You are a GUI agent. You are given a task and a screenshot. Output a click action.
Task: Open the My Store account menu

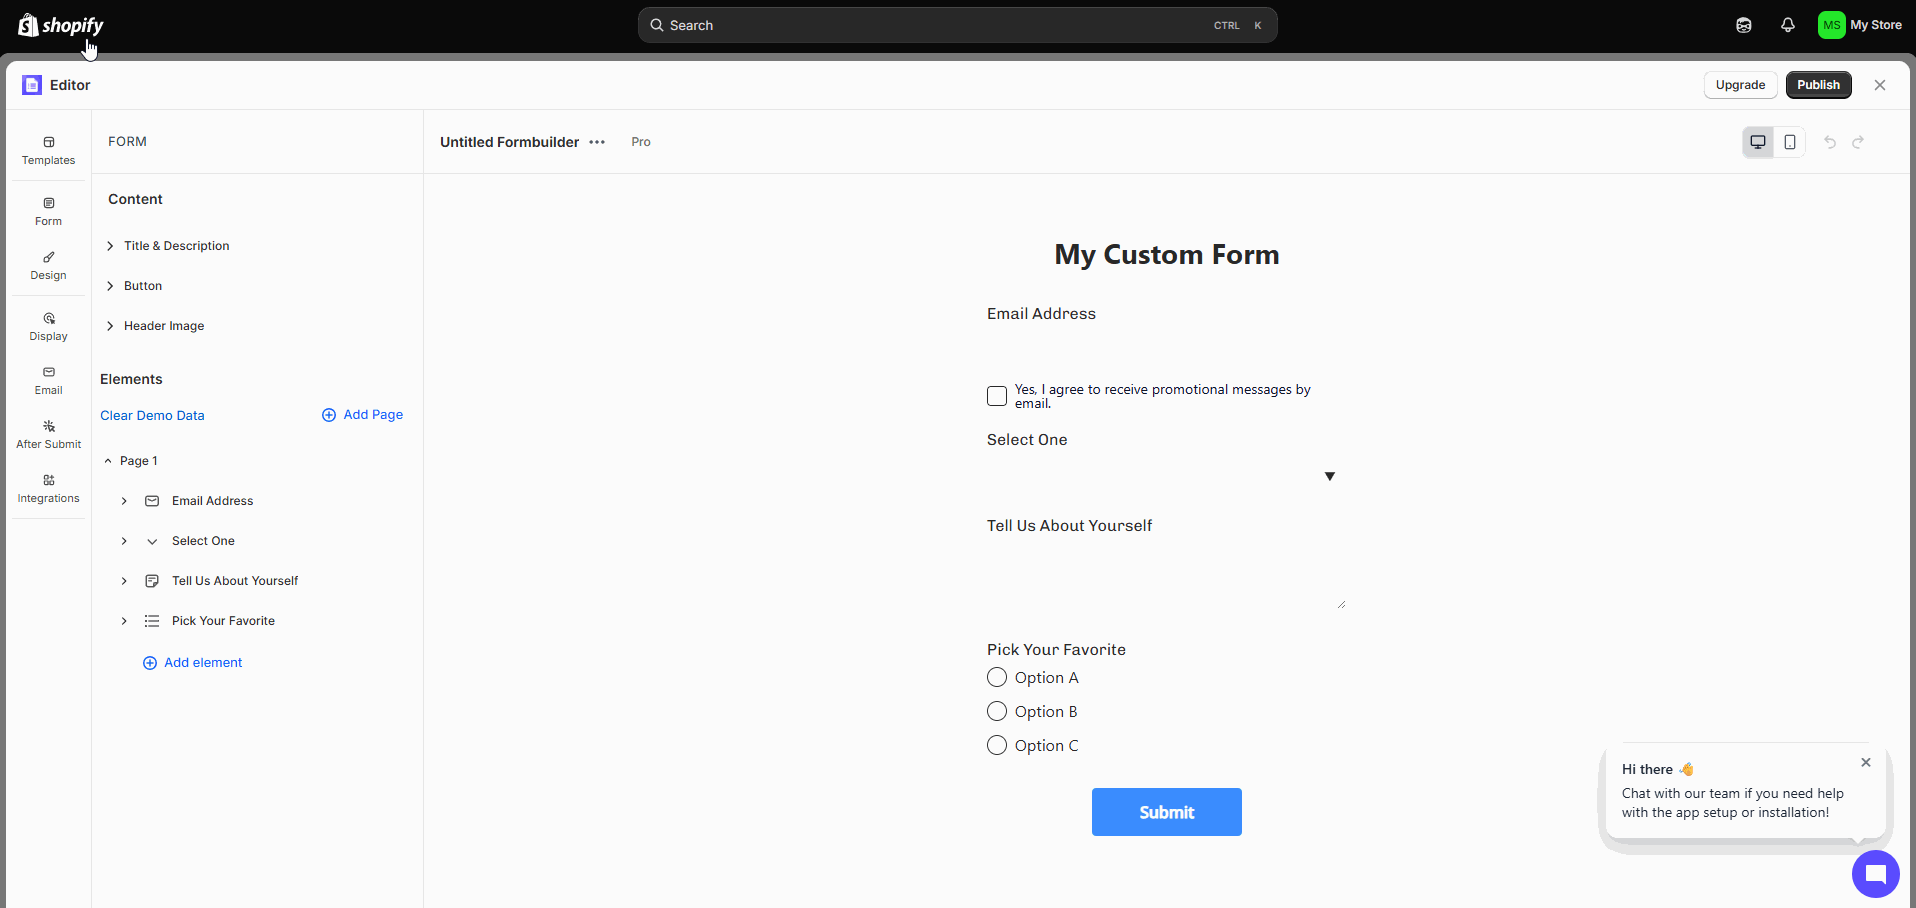click(1860, 25)
